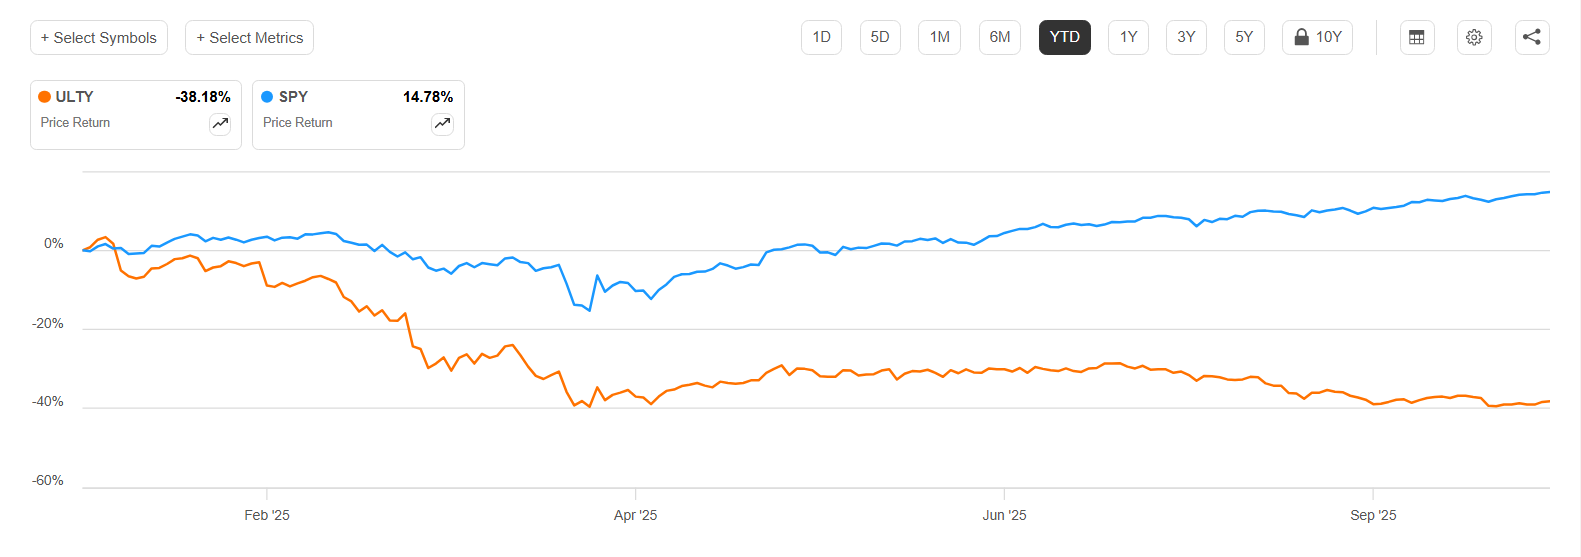The height and width of the screenshot is (557, 1581).
Task: Open chart settings gear
Action: [x=1474, y=38]
